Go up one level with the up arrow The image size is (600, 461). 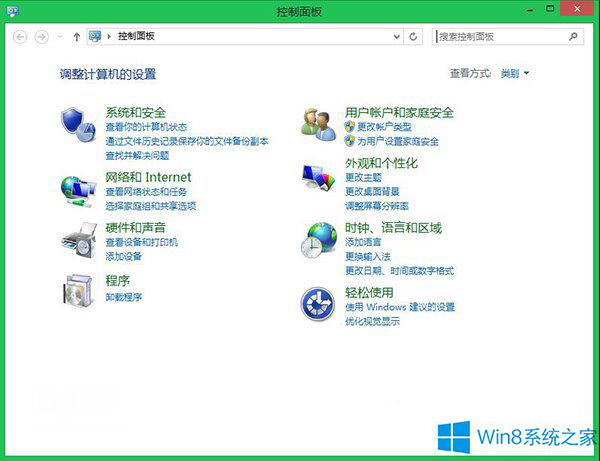tap(77, 37)
